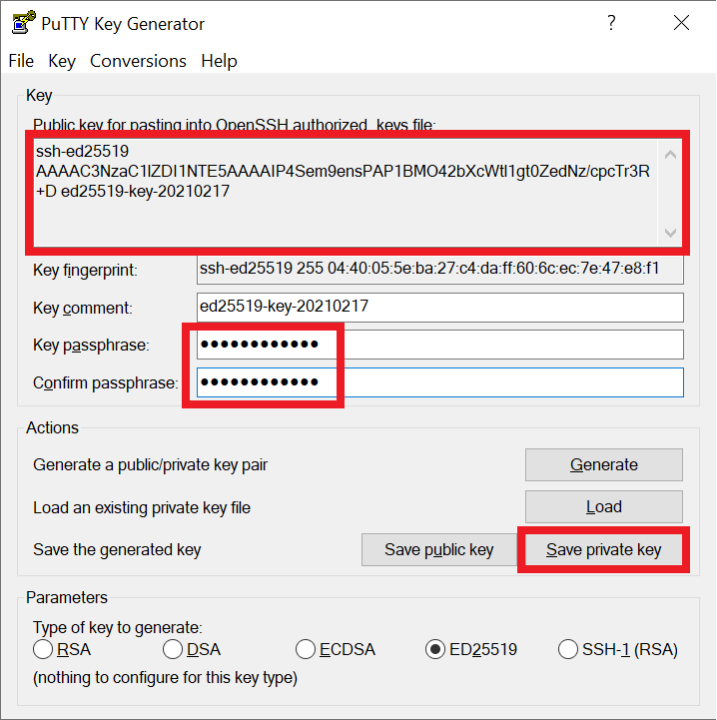Image resolution: width=717 pixels, height=720 pixels.
Task: Click the Confirm passphrase field
Action: (x=440, y=382)
